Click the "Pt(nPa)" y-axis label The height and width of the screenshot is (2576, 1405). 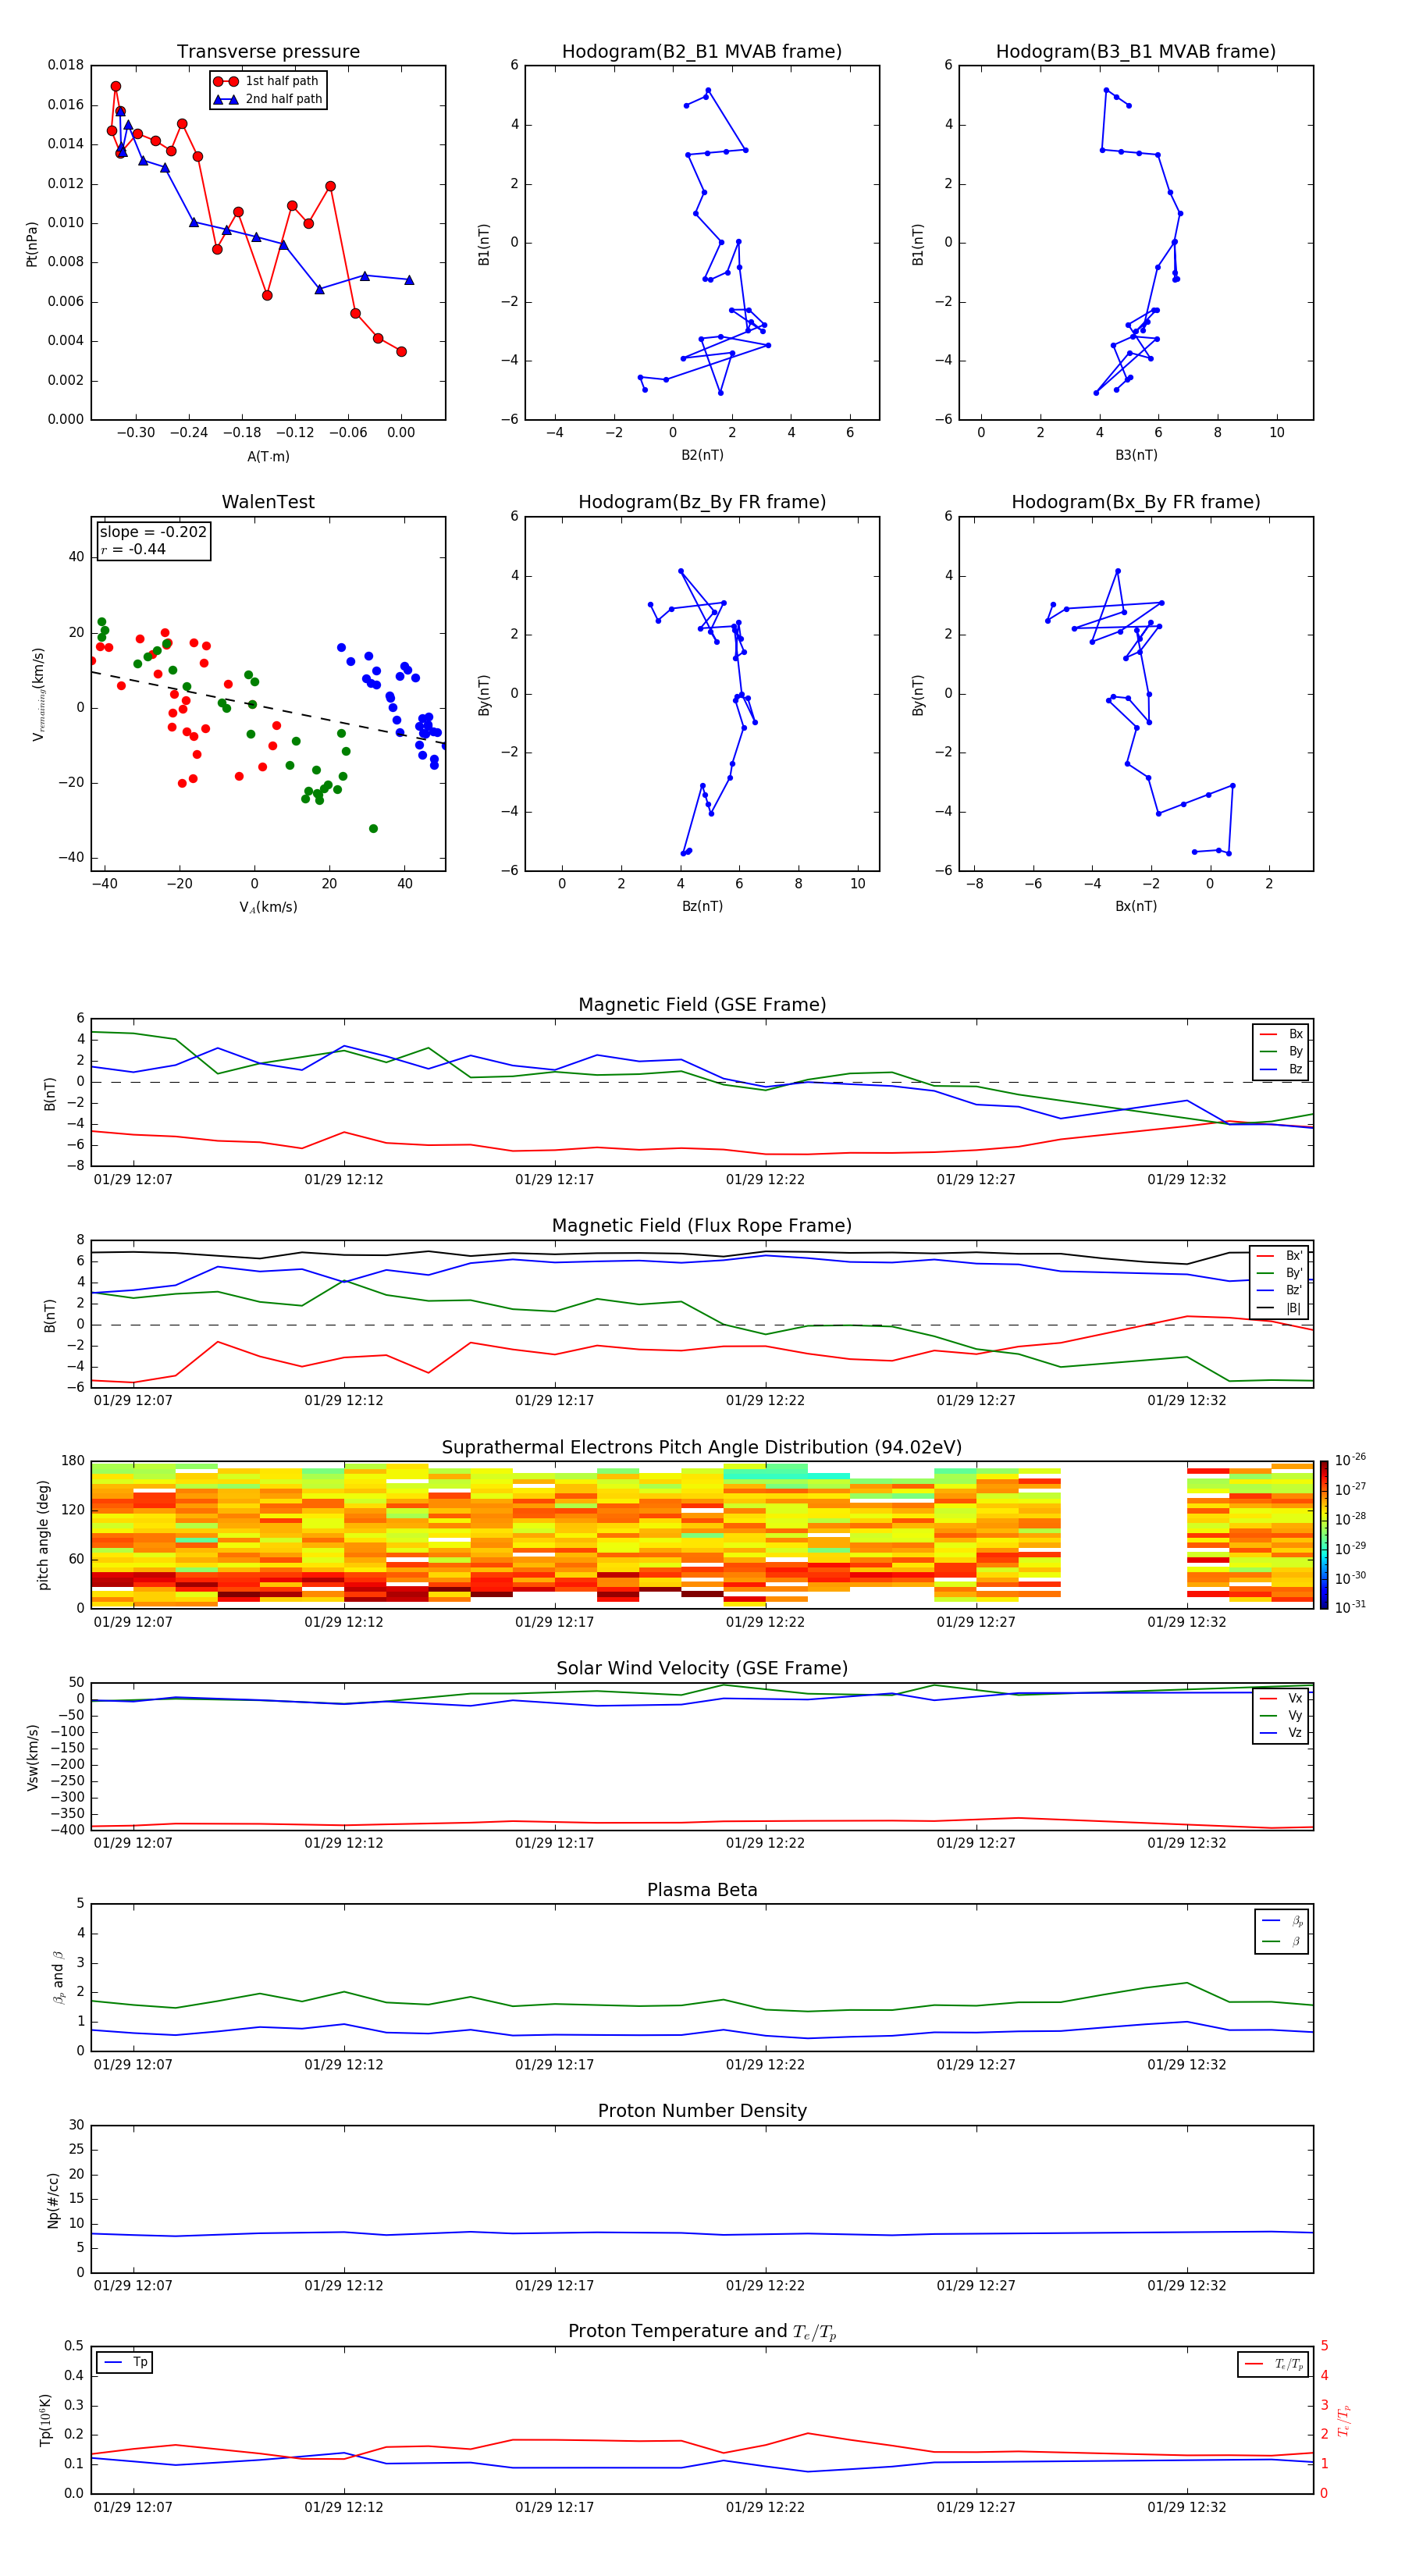(x=31, y=243)
